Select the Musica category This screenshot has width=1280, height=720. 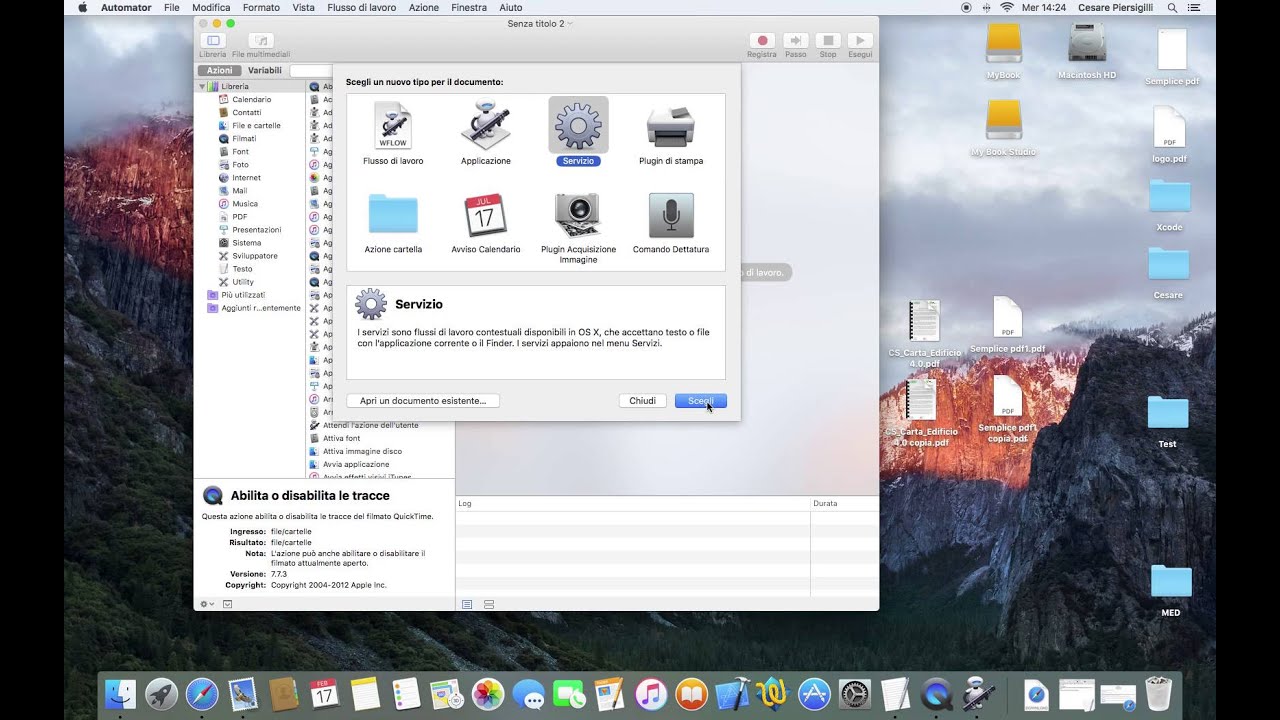point(245,204)
